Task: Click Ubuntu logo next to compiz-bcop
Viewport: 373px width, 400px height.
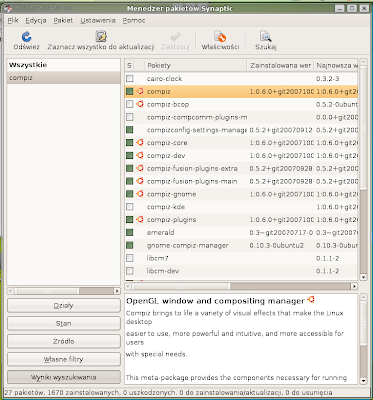Action: [x=140, y=104]
